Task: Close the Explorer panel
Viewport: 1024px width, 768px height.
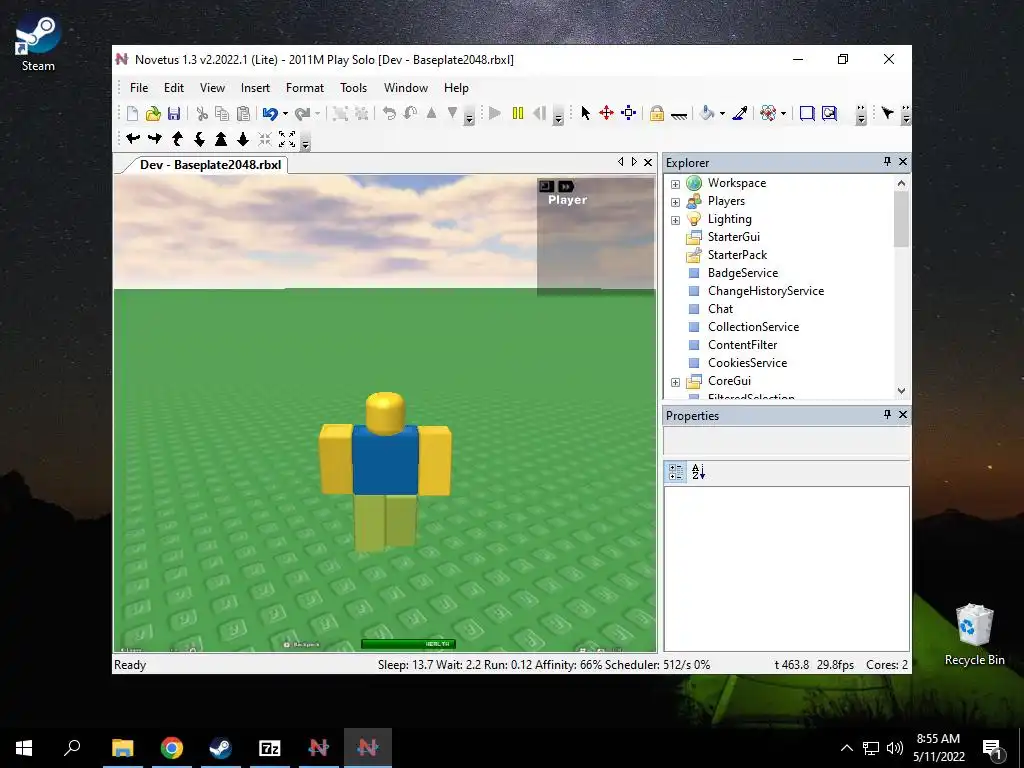Action: tap(903, 161)
